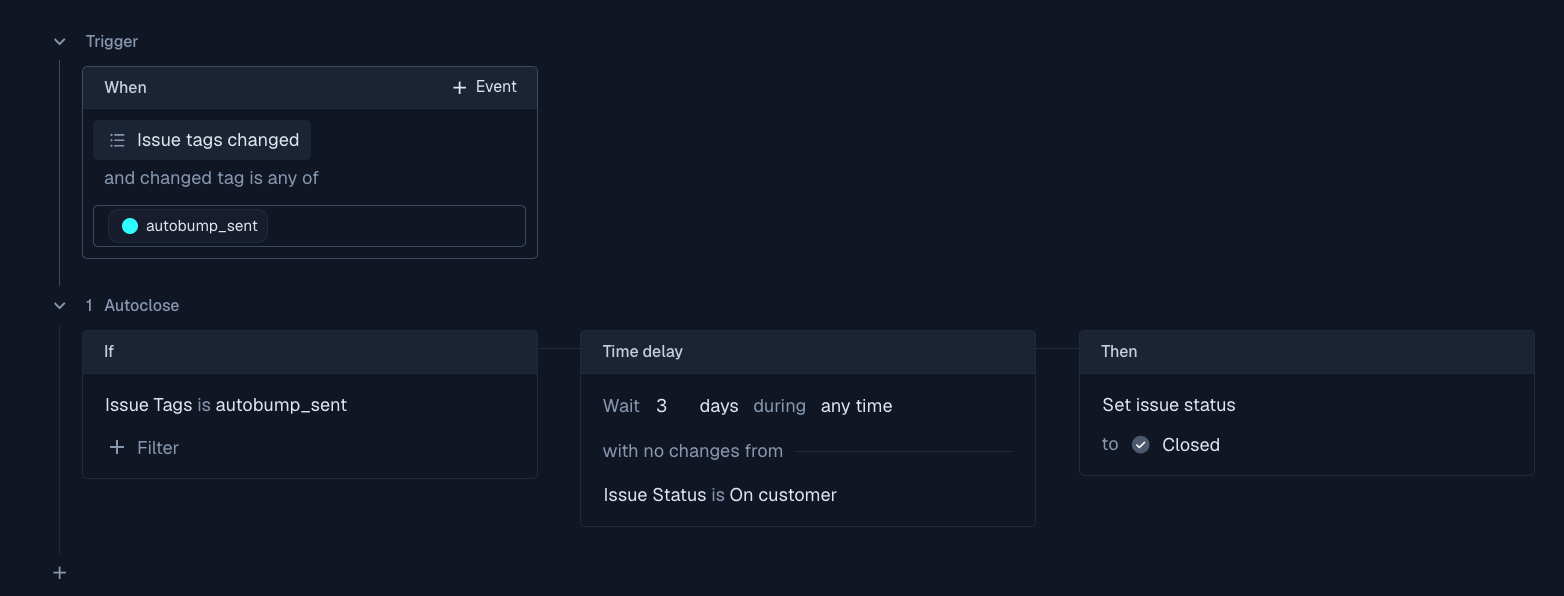
Task: Add a new step with bottom plus icon
Action: (x=60, y=573)
